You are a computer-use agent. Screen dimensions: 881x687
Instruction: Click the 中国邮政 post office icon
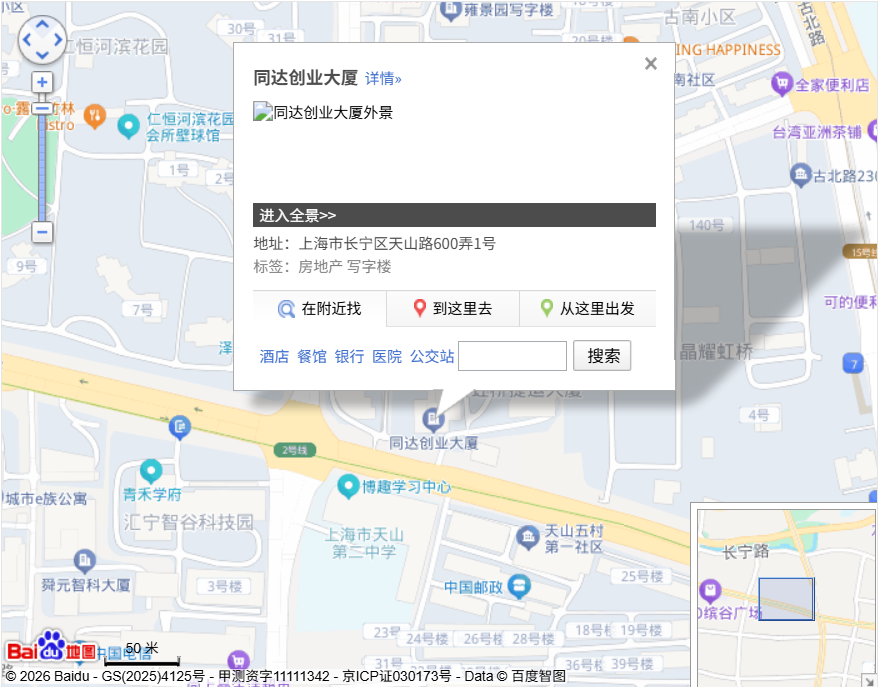tap(519, 586)
